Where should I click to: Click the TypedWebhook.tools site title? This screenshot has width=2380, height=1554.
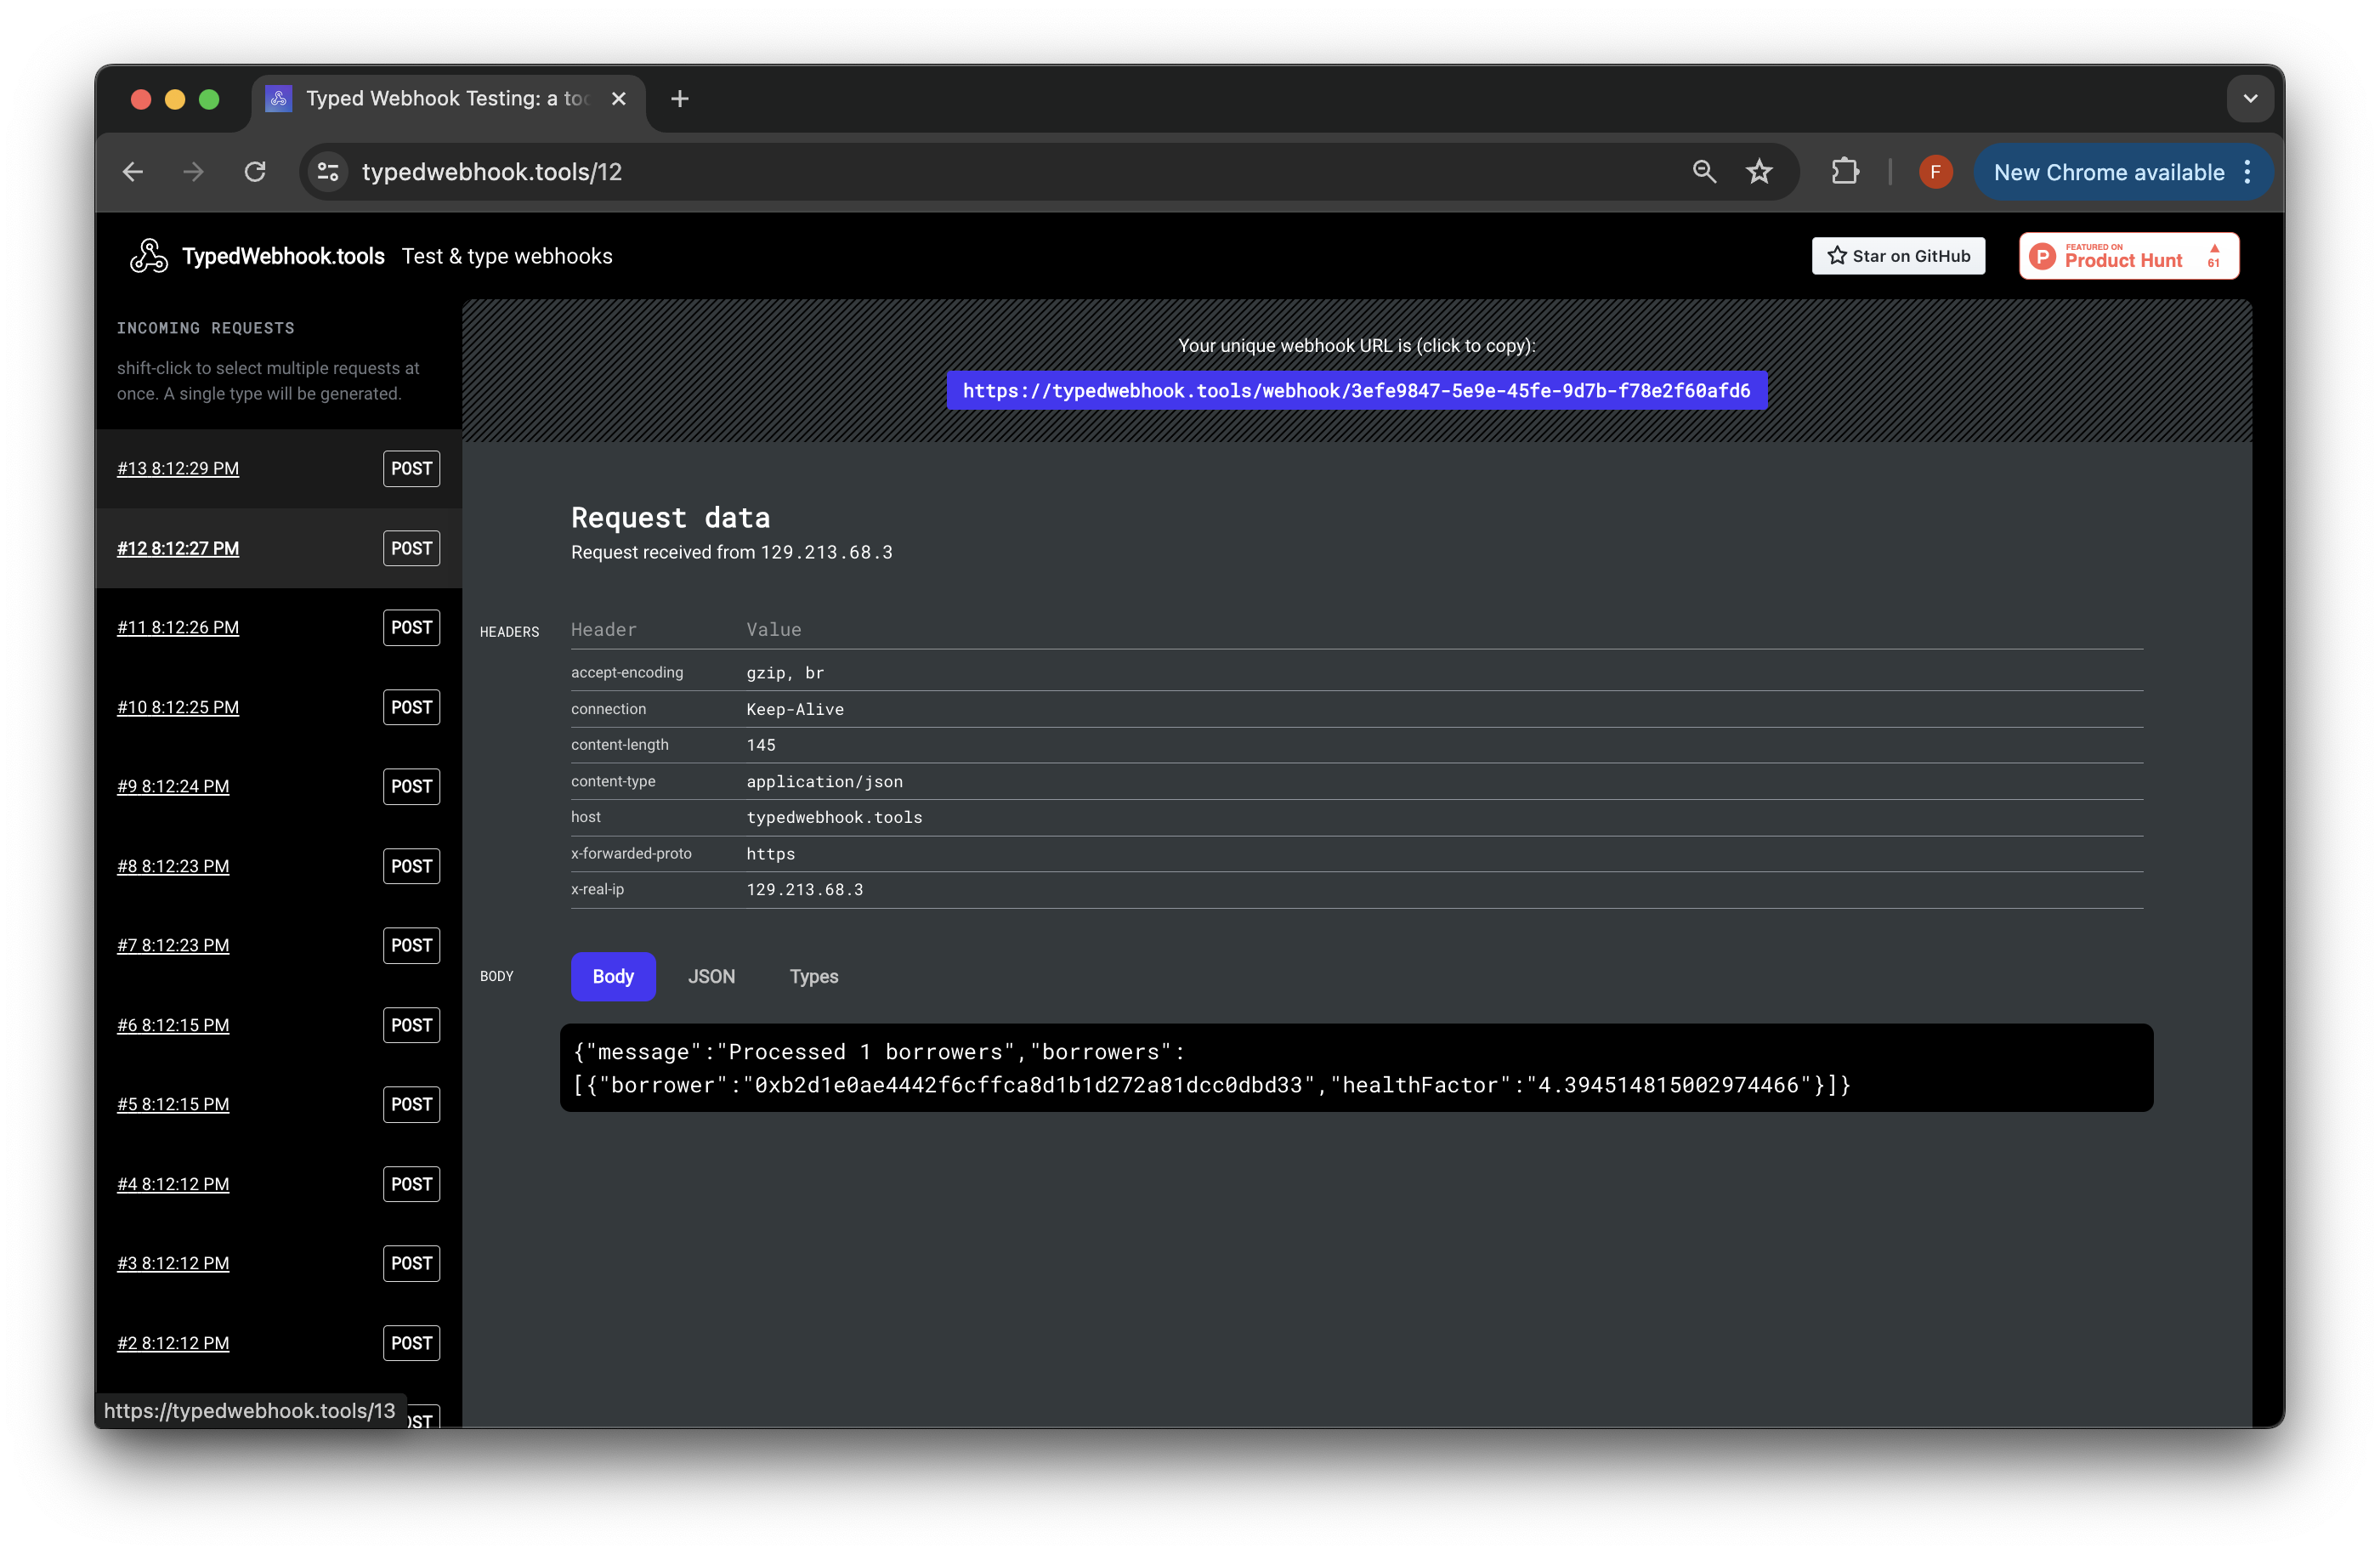283,256
